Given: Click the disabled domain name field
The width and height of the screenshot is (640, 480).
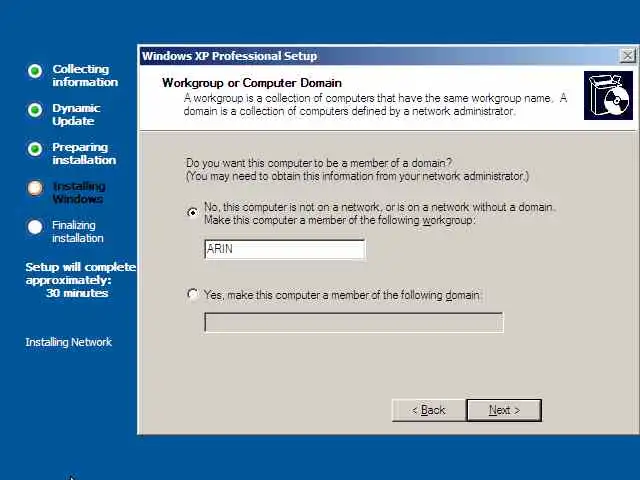Looking at the screenshot, I should coord(353,322).
